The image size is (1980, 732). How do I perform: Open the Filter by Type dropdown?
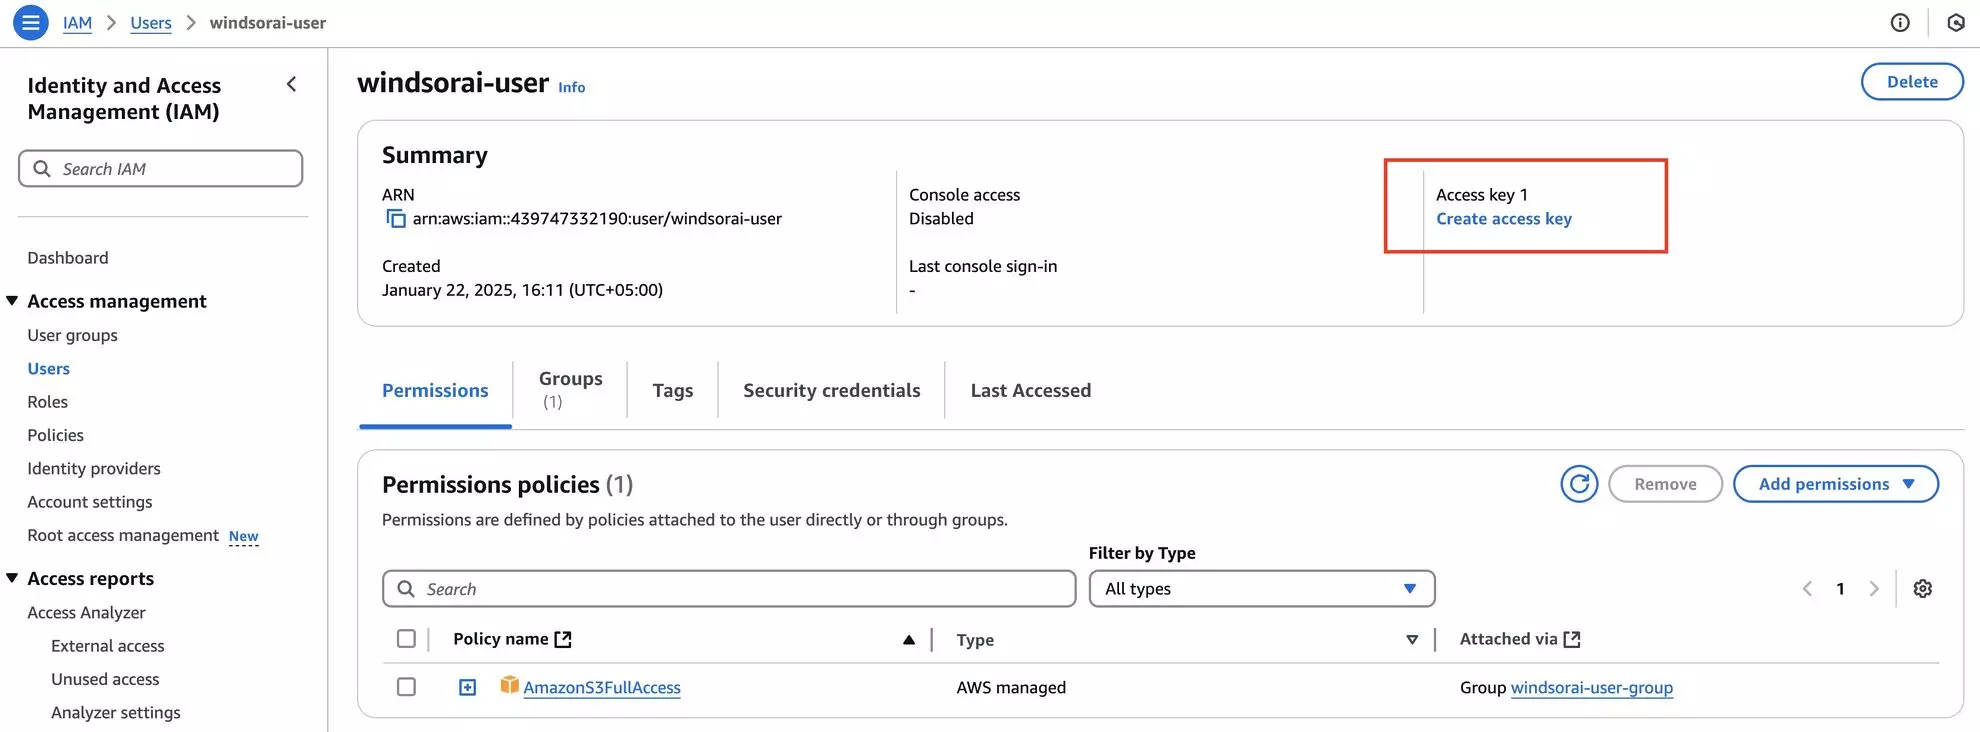tap(1262, 589)
